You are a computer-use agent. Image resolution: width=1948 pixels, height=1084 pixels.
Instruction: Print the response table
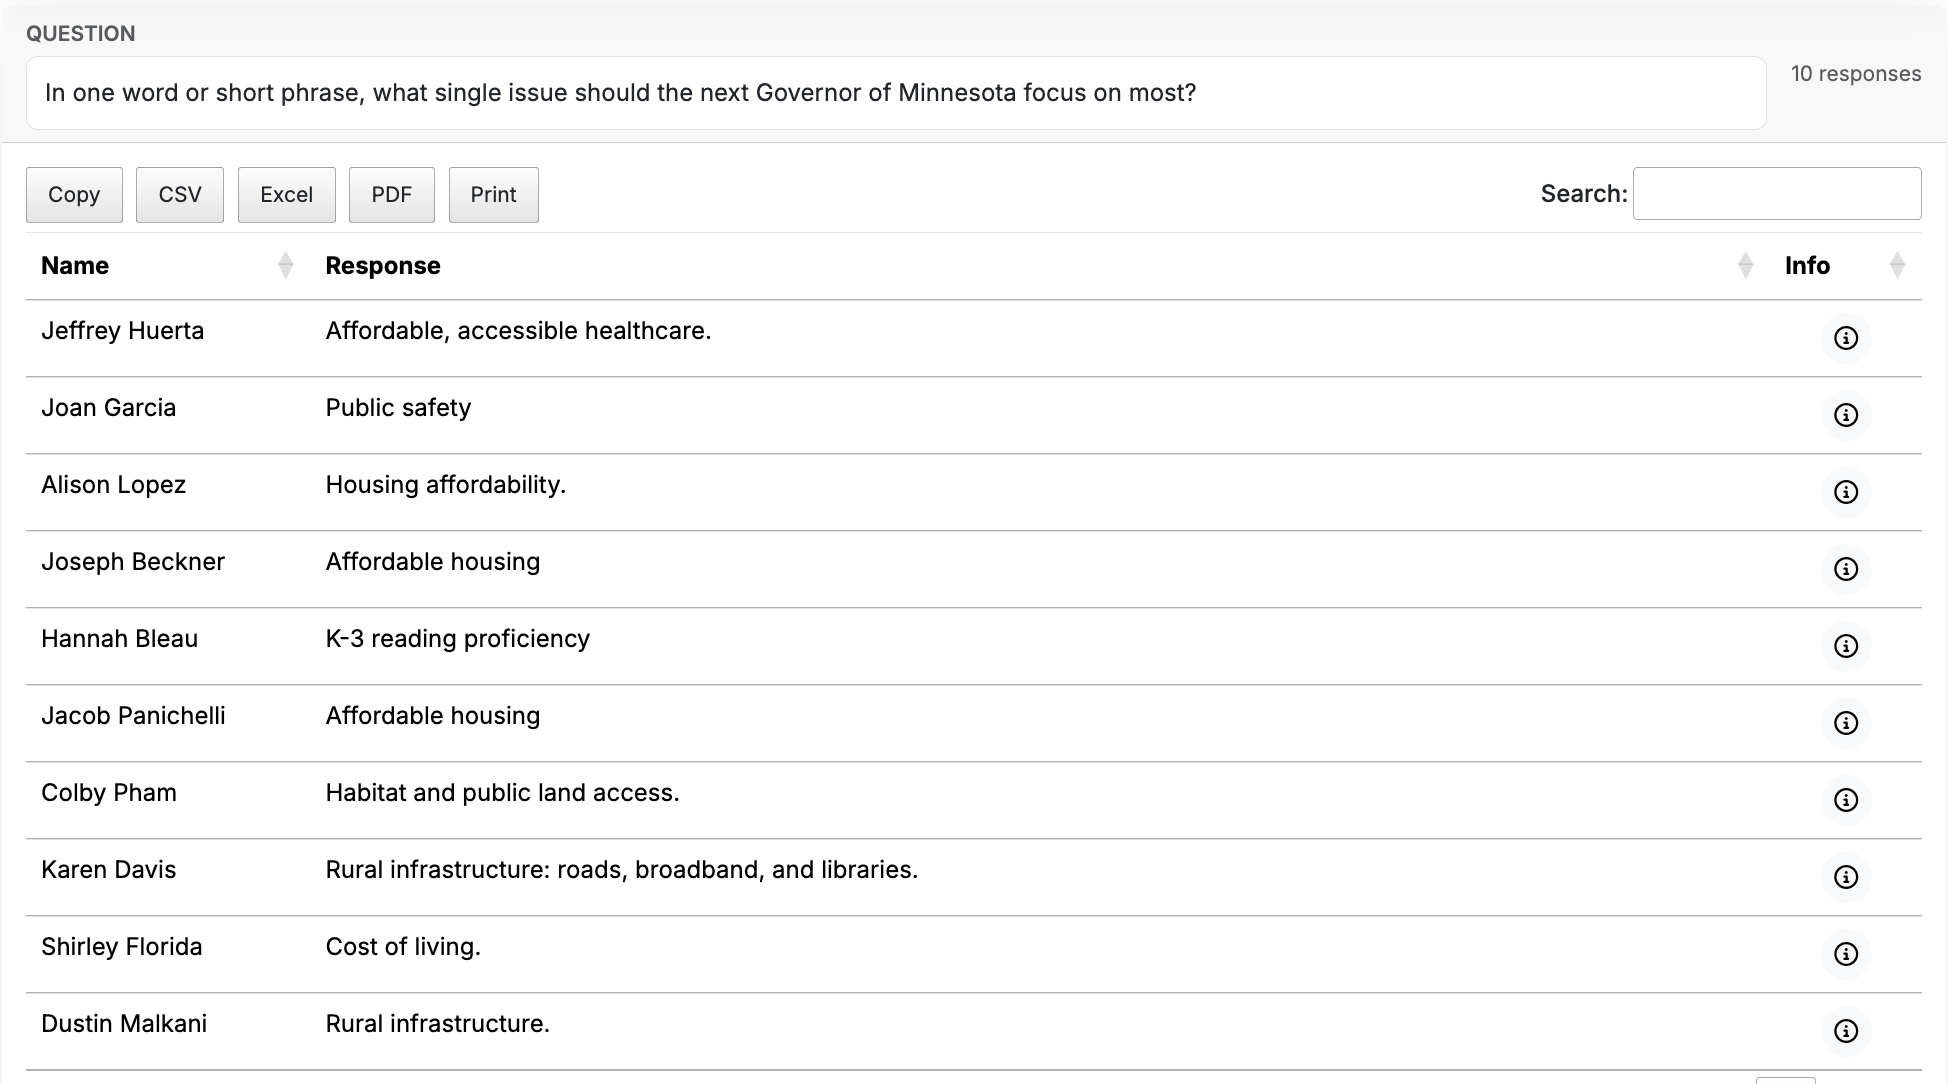coord(493,194)
